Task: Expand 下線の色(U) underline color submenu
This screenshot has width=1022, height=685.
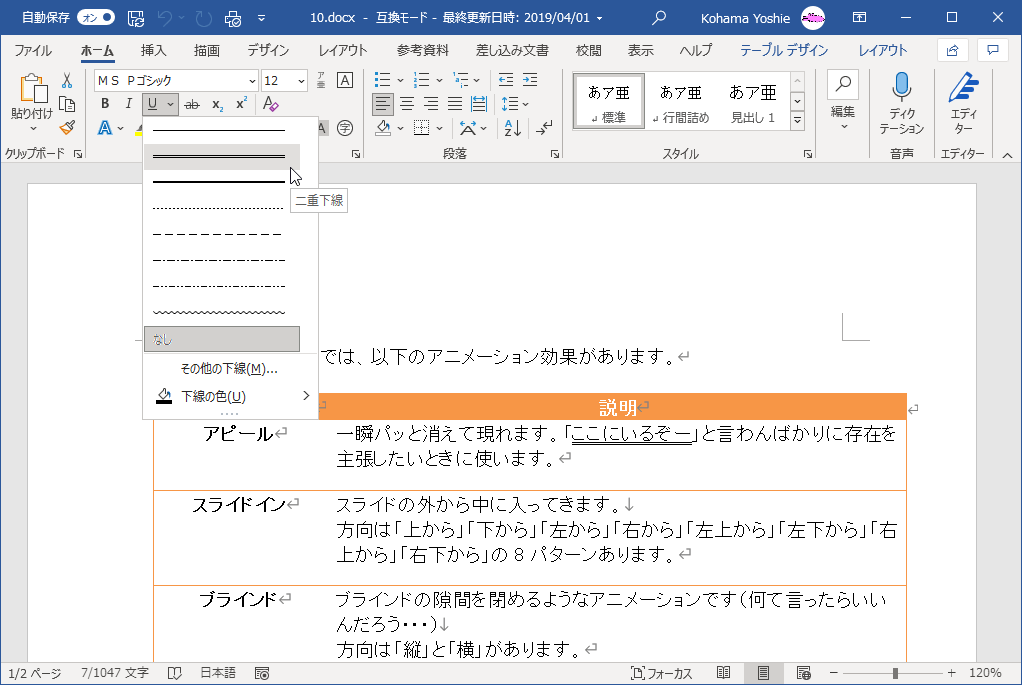Action: (230, 396)
